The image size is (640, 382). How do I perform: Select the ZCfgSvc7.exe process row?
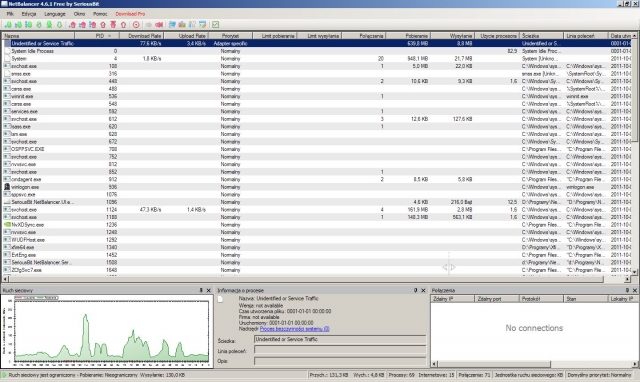click(316, 270)
